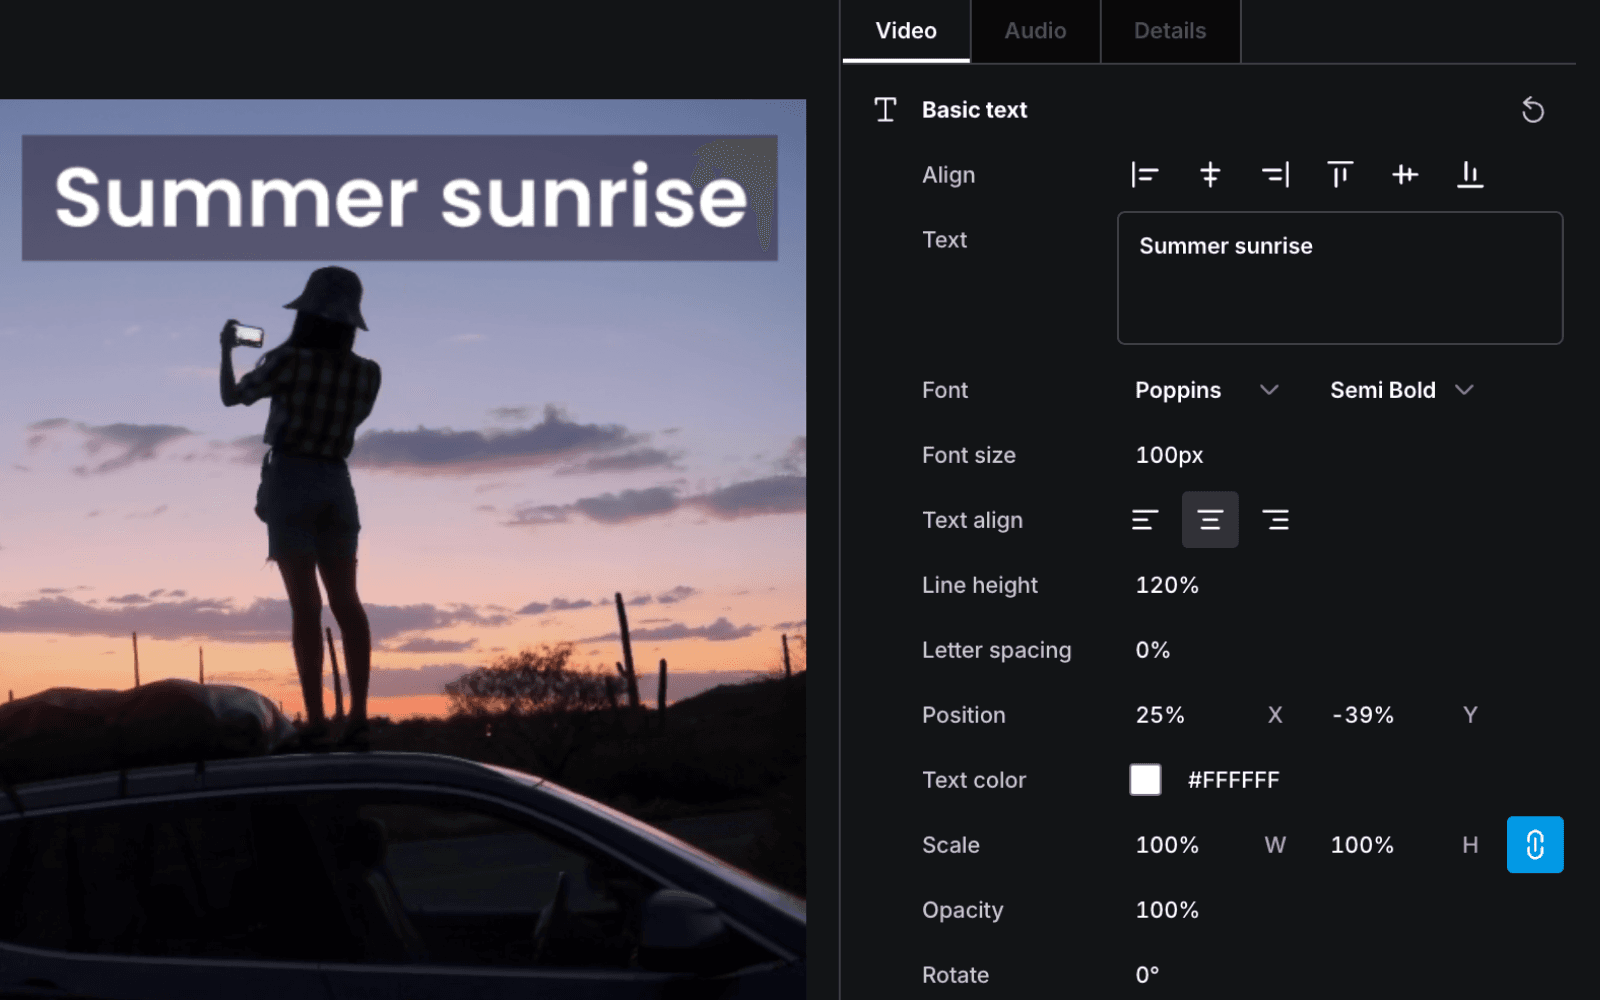
Task: Select the Summer sunrise title on the preview
Action: (x=400, y=198)
